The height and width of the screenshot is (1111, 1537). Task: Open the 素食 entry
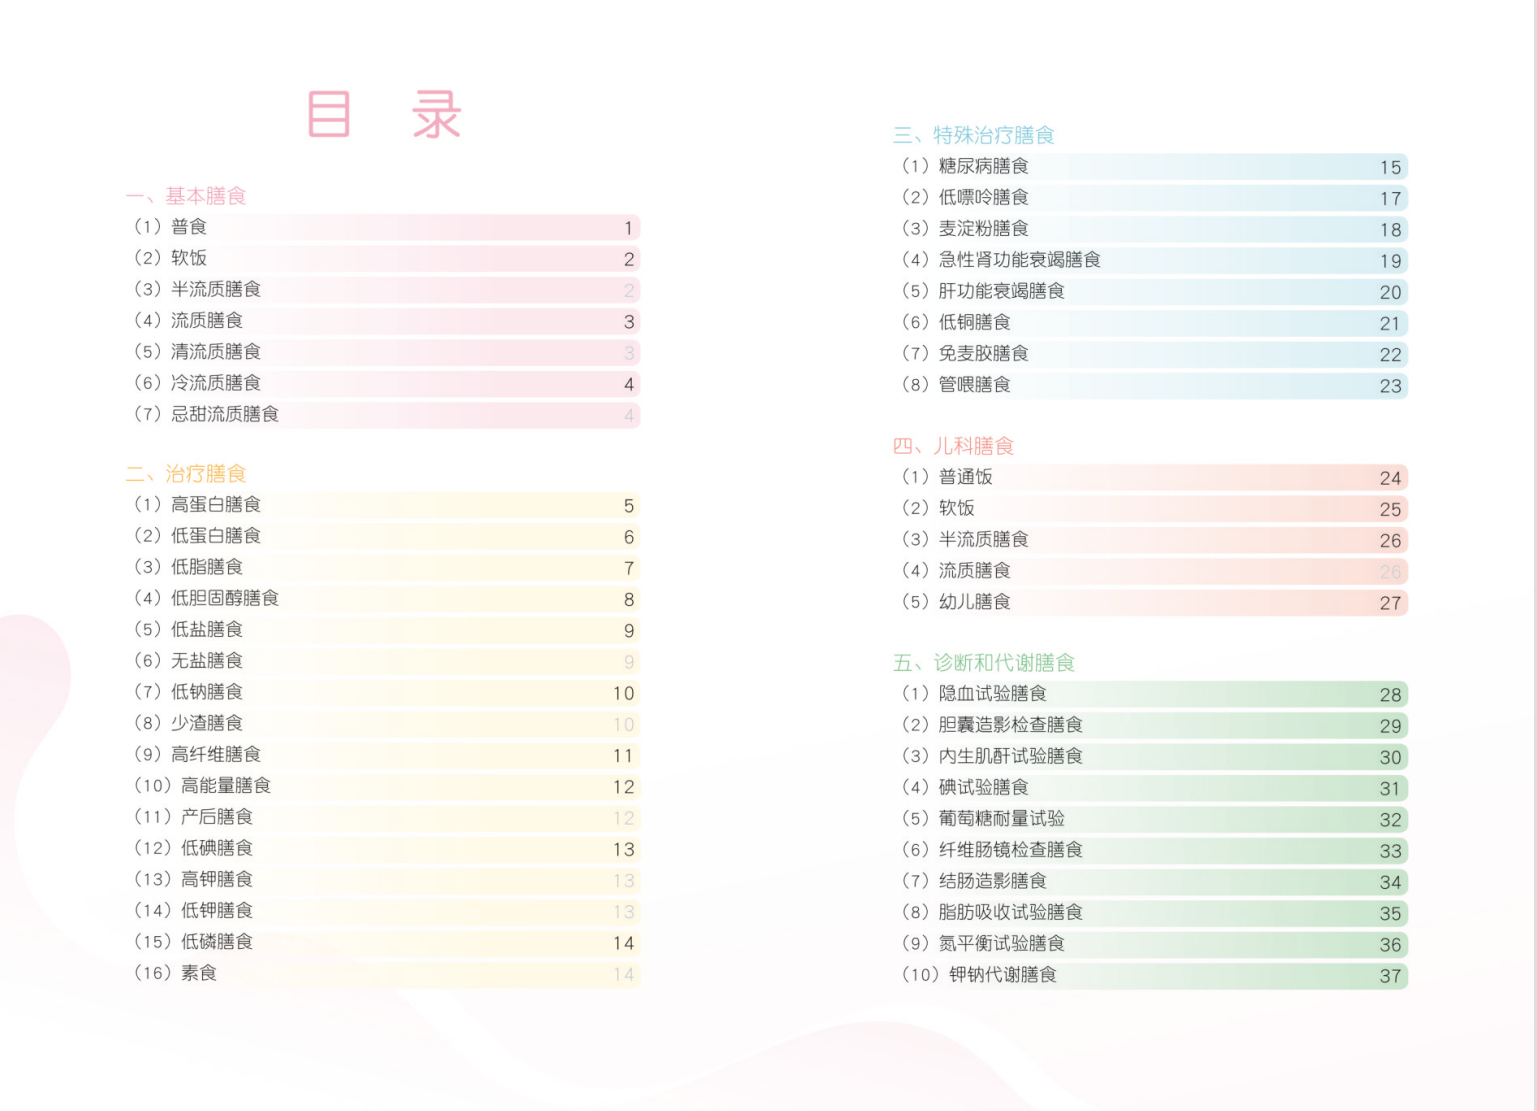pos(198,973)
